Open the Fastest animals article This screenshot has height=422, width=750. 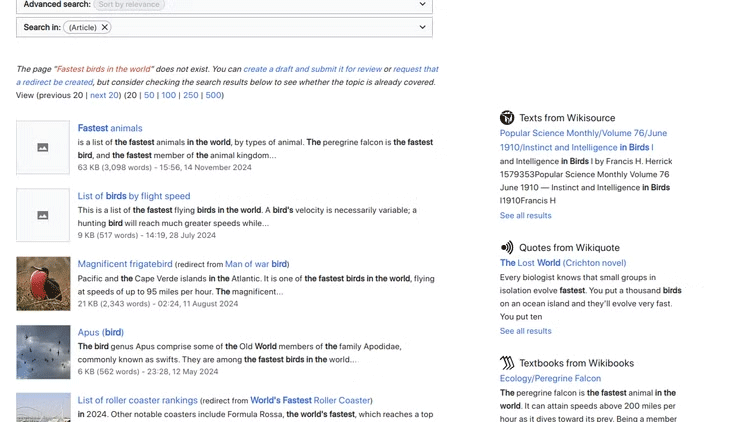110,128
